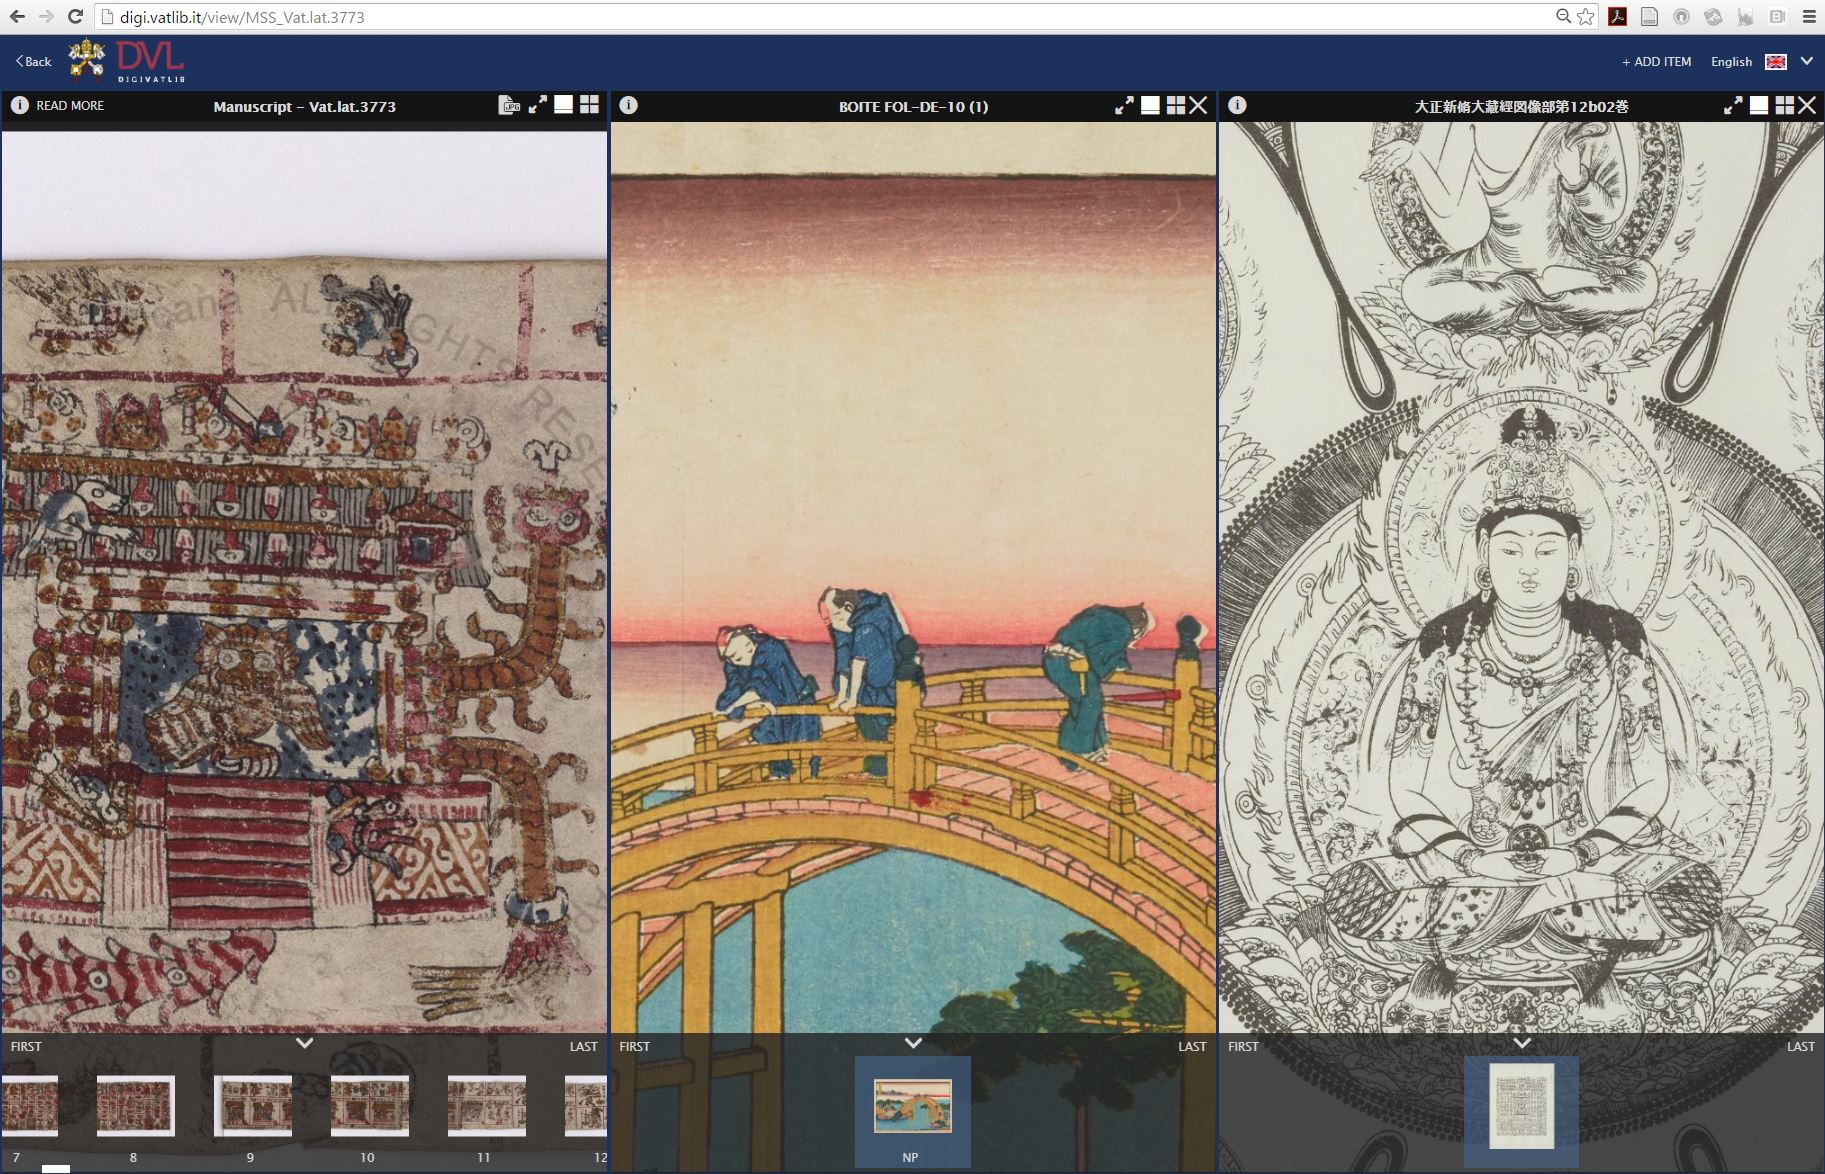Open thumbnail page 11 of Vat.lat.3773
This screenshot has width=1825, height=1174.
[487, 1106]
